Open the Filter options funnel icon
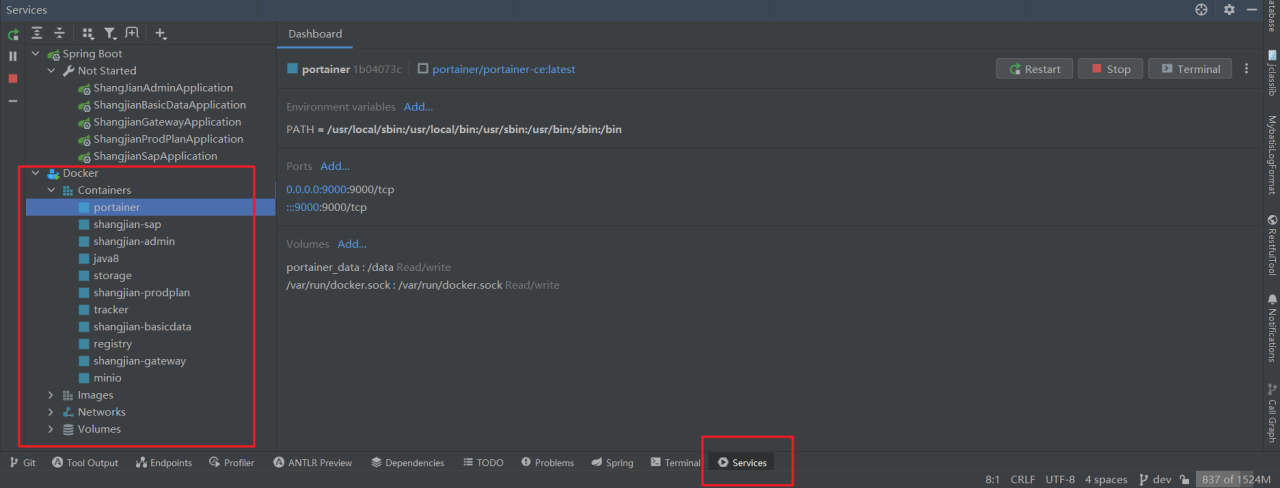1280x488 pixels. 110,34
